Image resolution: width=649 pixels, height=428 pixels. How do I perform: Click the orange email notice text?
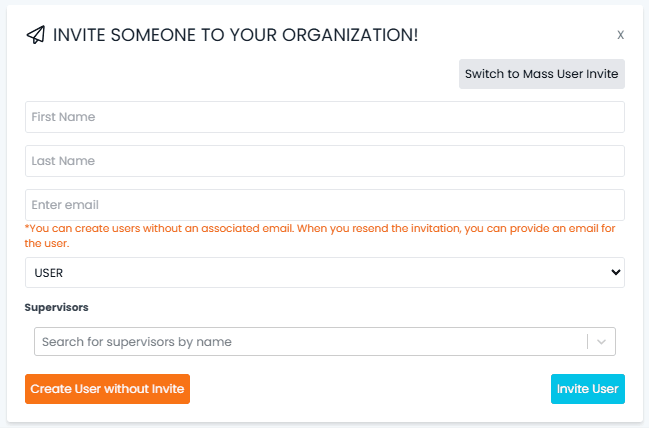click(320, 236)
